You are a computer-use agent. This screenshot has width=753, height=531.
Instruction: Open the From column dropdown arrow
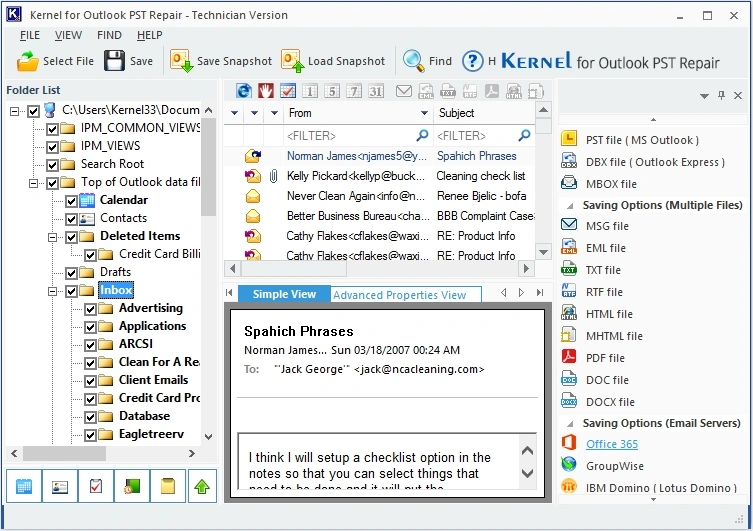click(424, 113)
